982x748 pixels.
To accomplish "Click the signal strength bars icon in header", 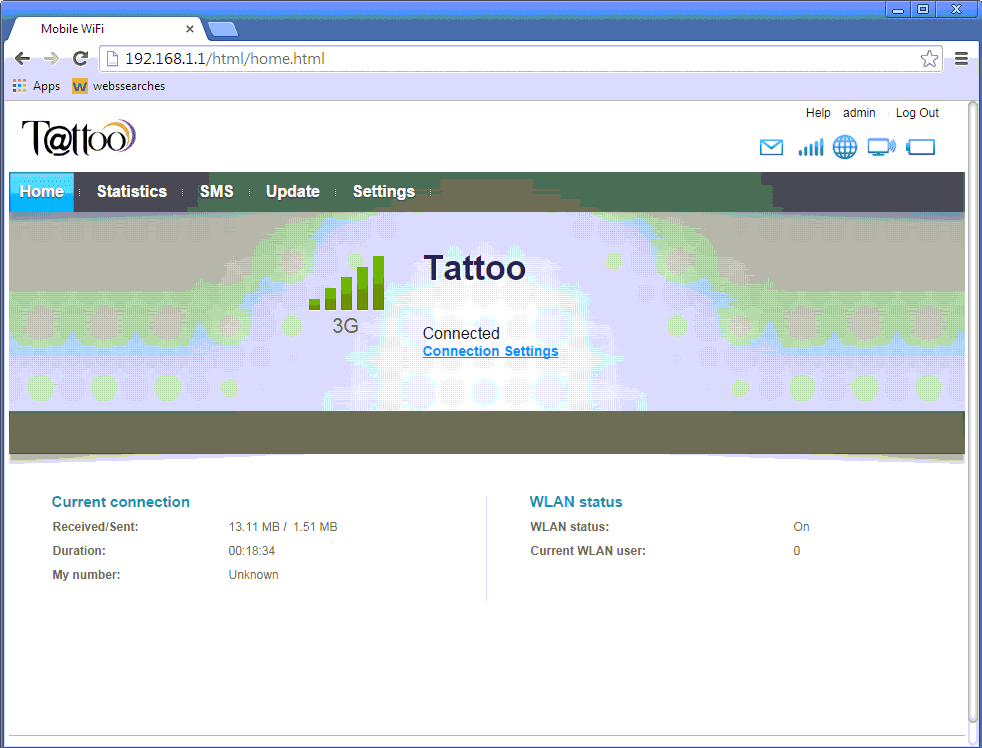I will point(810,147).
